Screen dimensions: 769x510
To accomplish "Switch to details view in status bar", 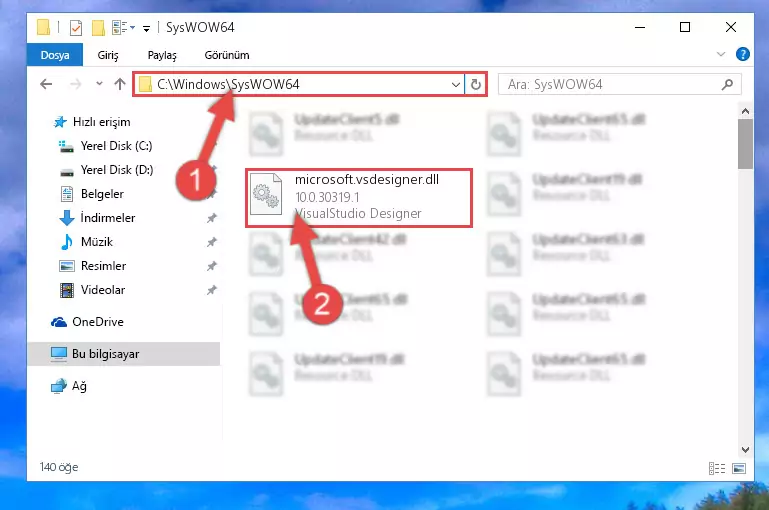I will point(717,468).
